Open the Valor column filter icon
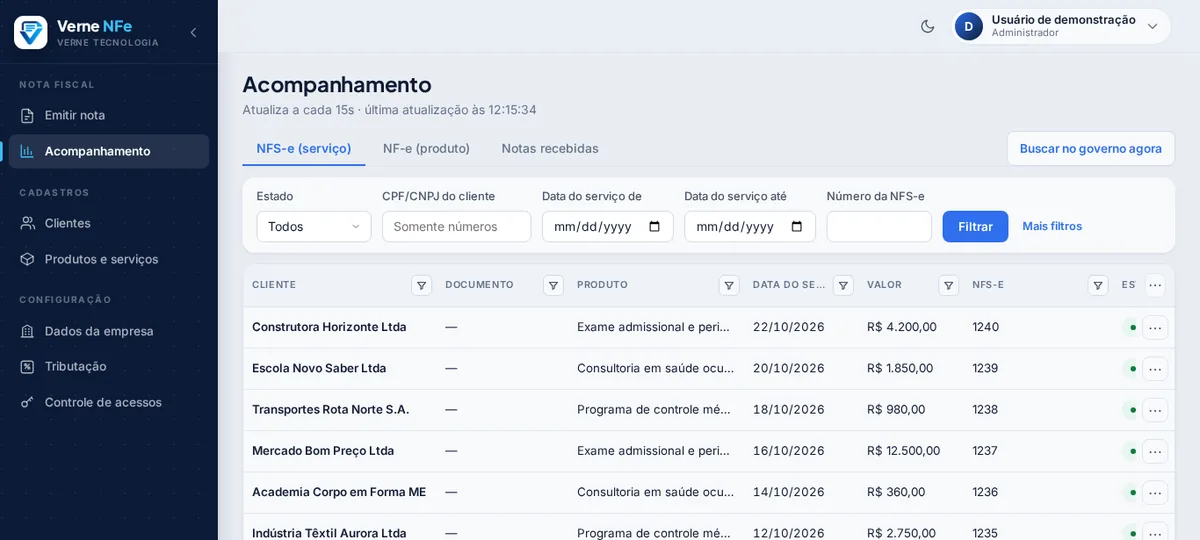The width and height of the screenshot is (1200, 540). tap(949, 285)
